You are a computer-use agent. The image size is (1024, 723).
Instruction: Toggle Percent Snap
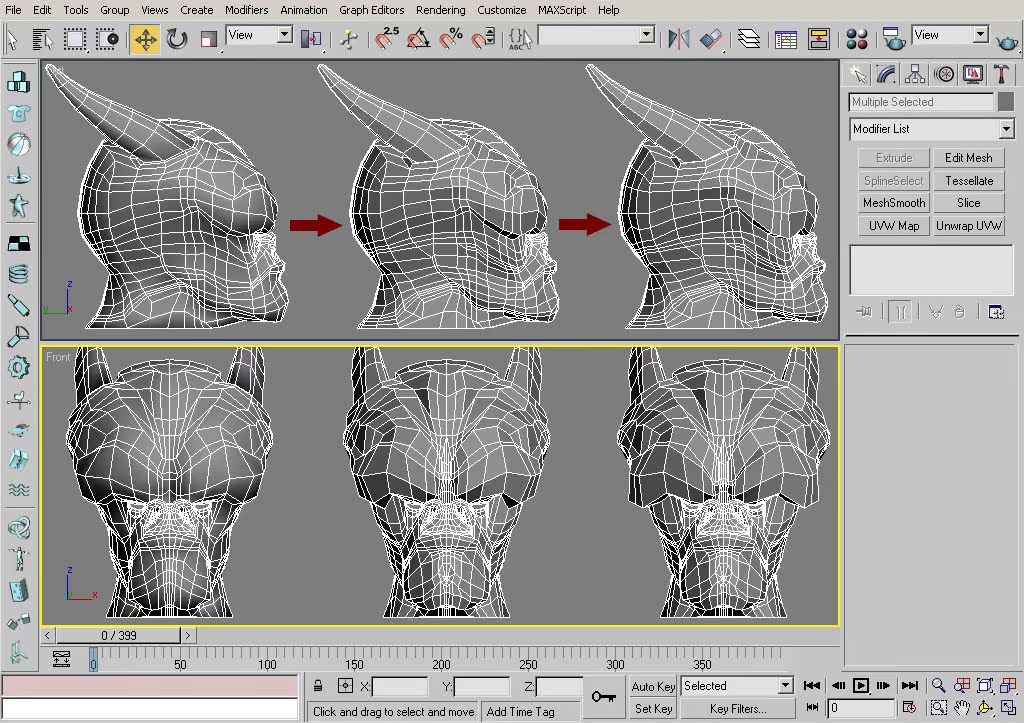[451, 39]
